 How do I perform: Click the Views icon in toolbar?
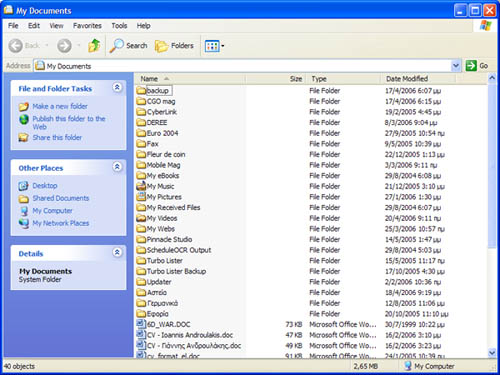tap(212, 46)
